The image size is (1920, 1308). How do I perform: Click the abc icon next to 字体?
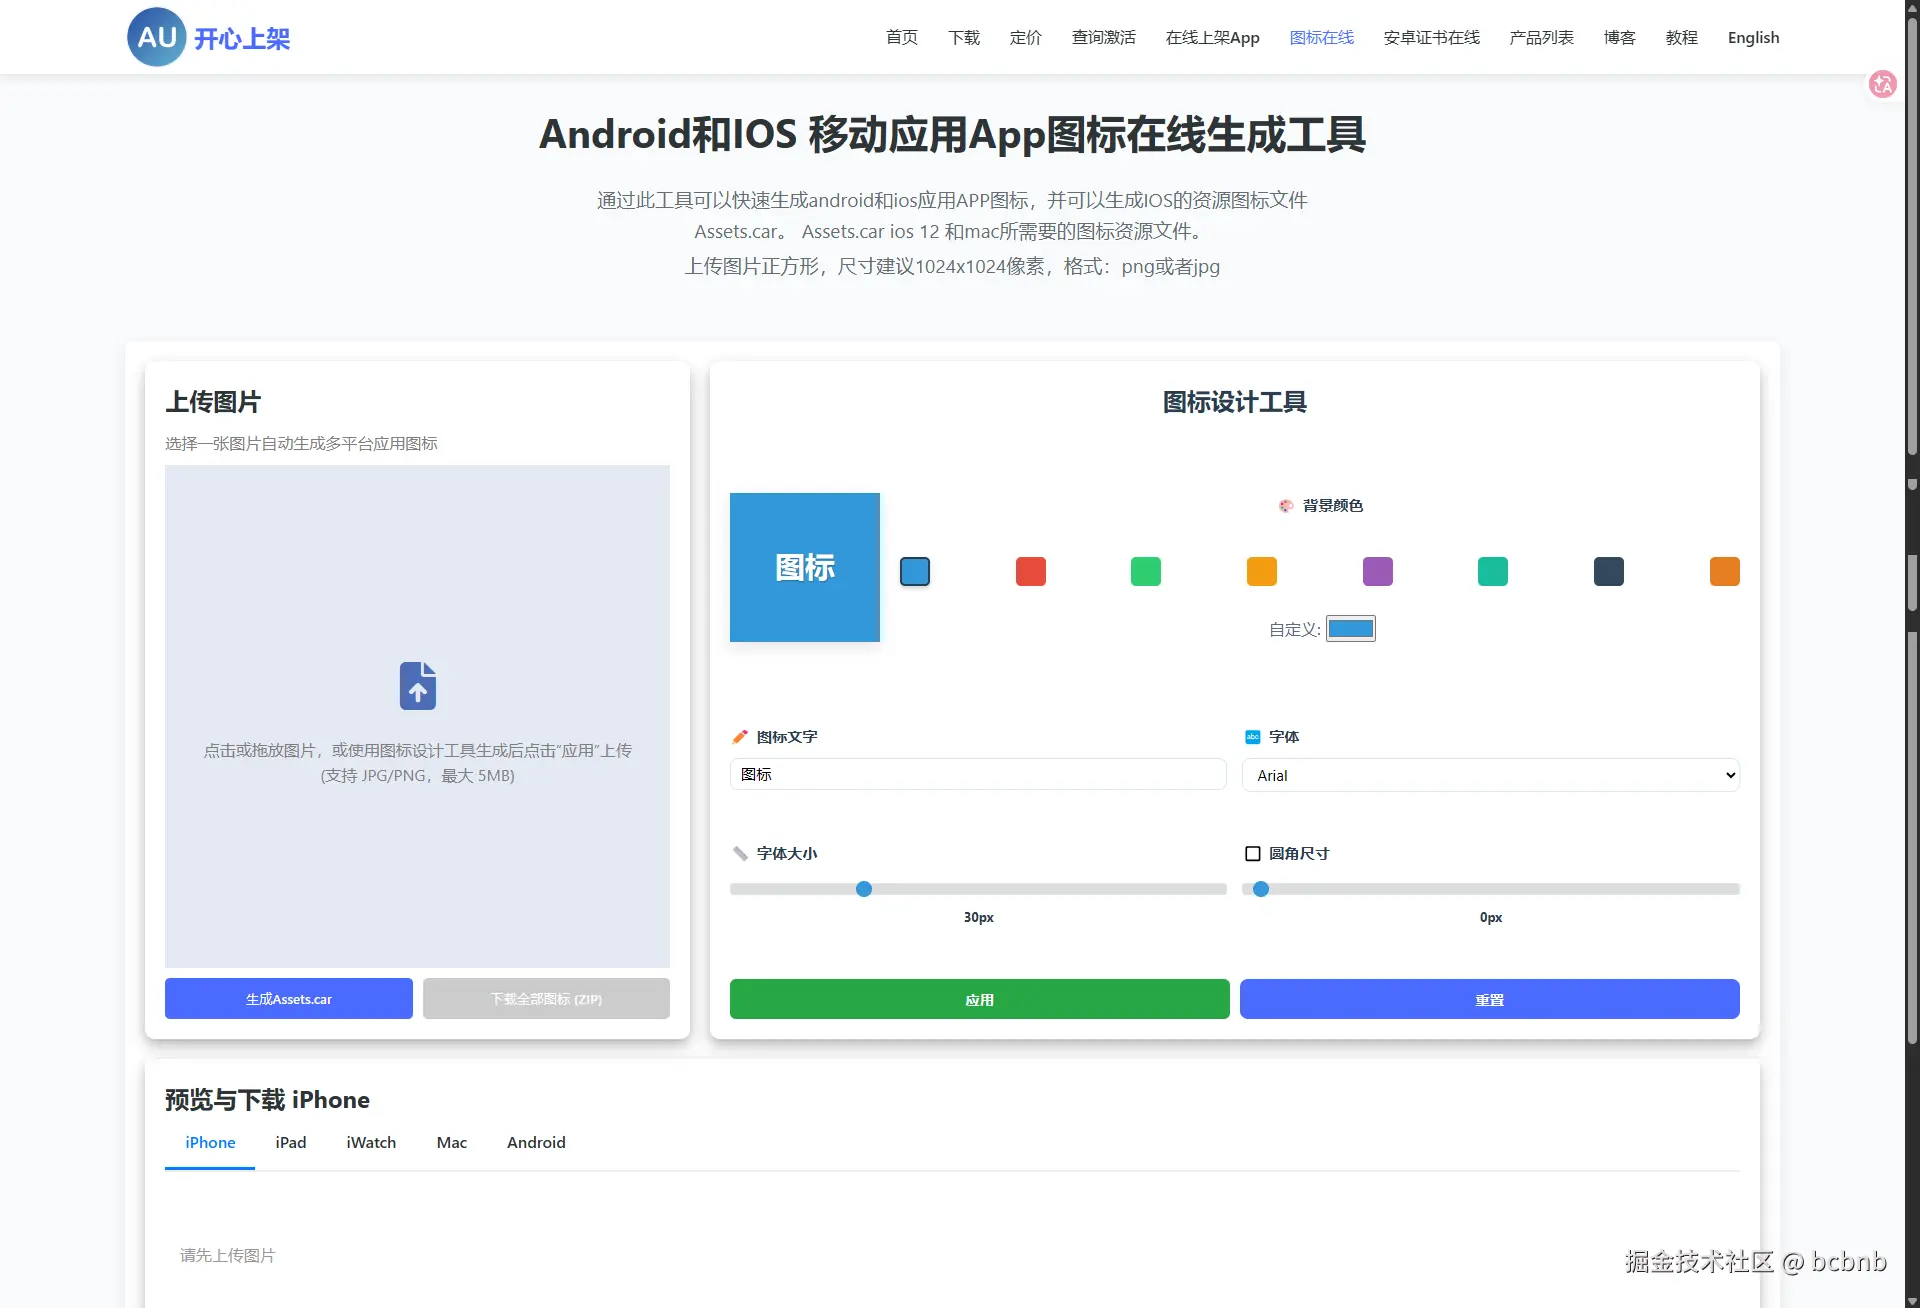[1253, 737]
